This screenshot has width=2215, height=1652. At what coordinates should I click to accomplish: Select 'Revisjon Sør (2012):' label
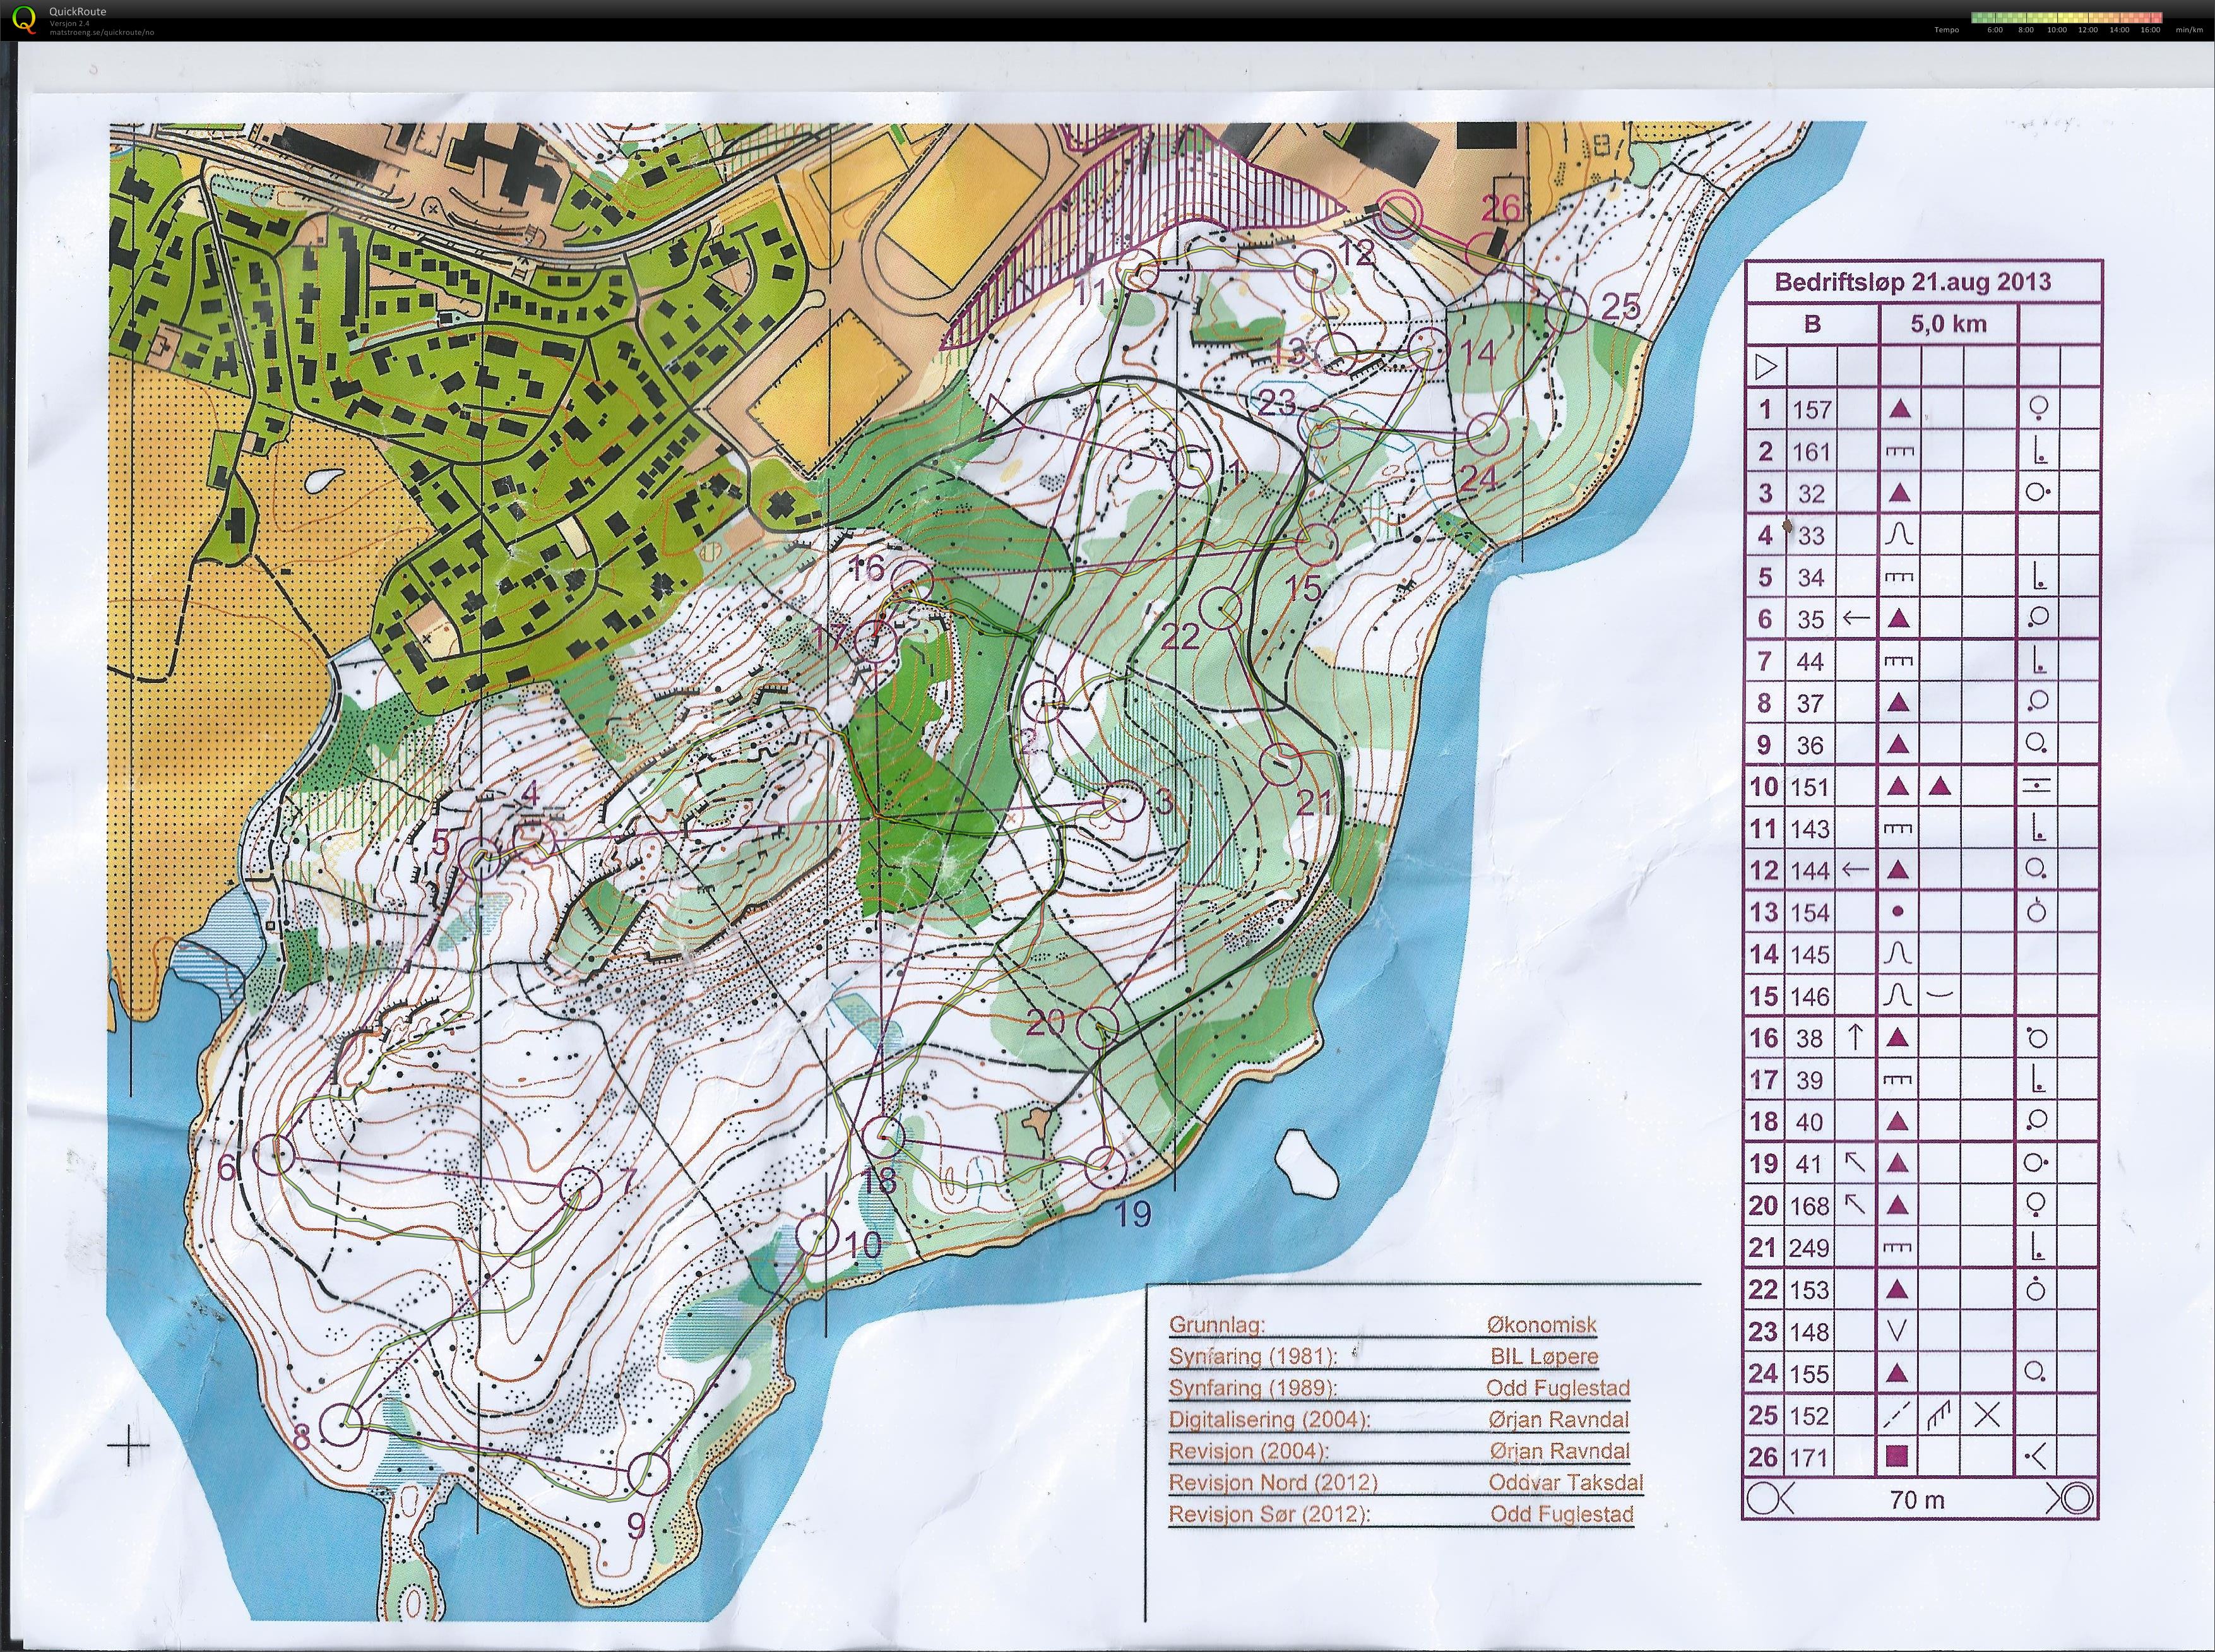coord(1269,1514)
